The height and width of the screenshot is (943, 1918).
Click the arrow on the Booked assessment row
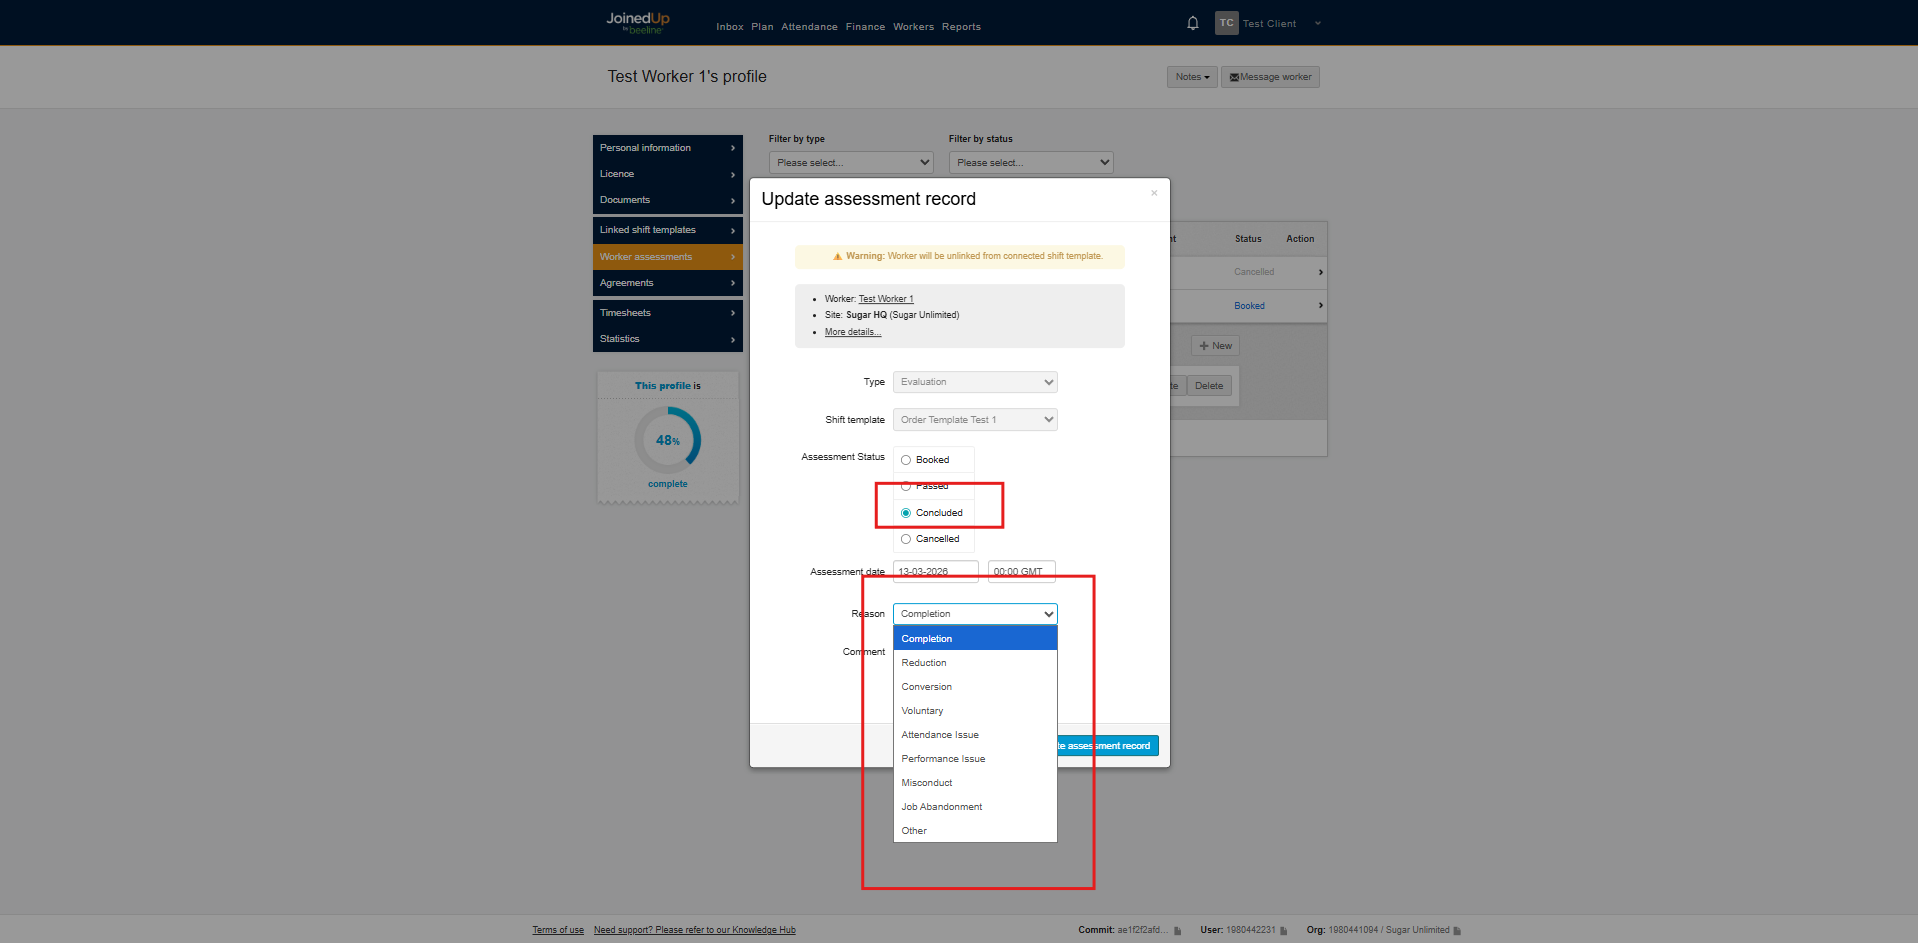coord(1320,306)
